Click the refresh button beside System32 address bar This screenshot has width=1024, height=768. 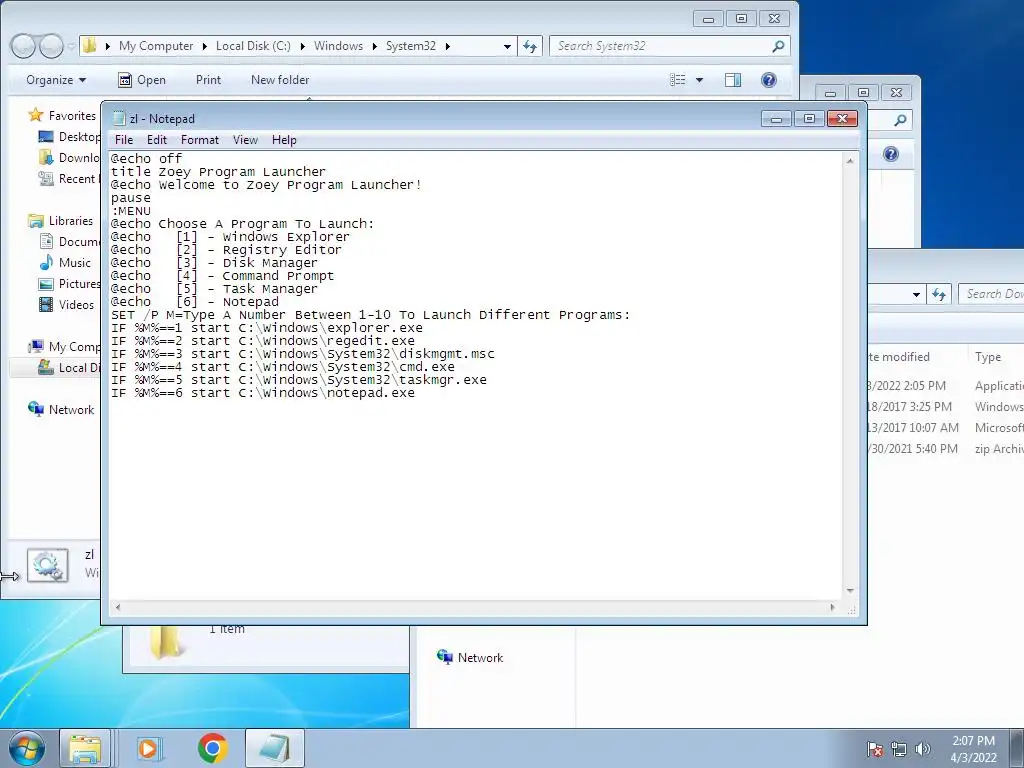pyautogui.click(x=530, y=46)
